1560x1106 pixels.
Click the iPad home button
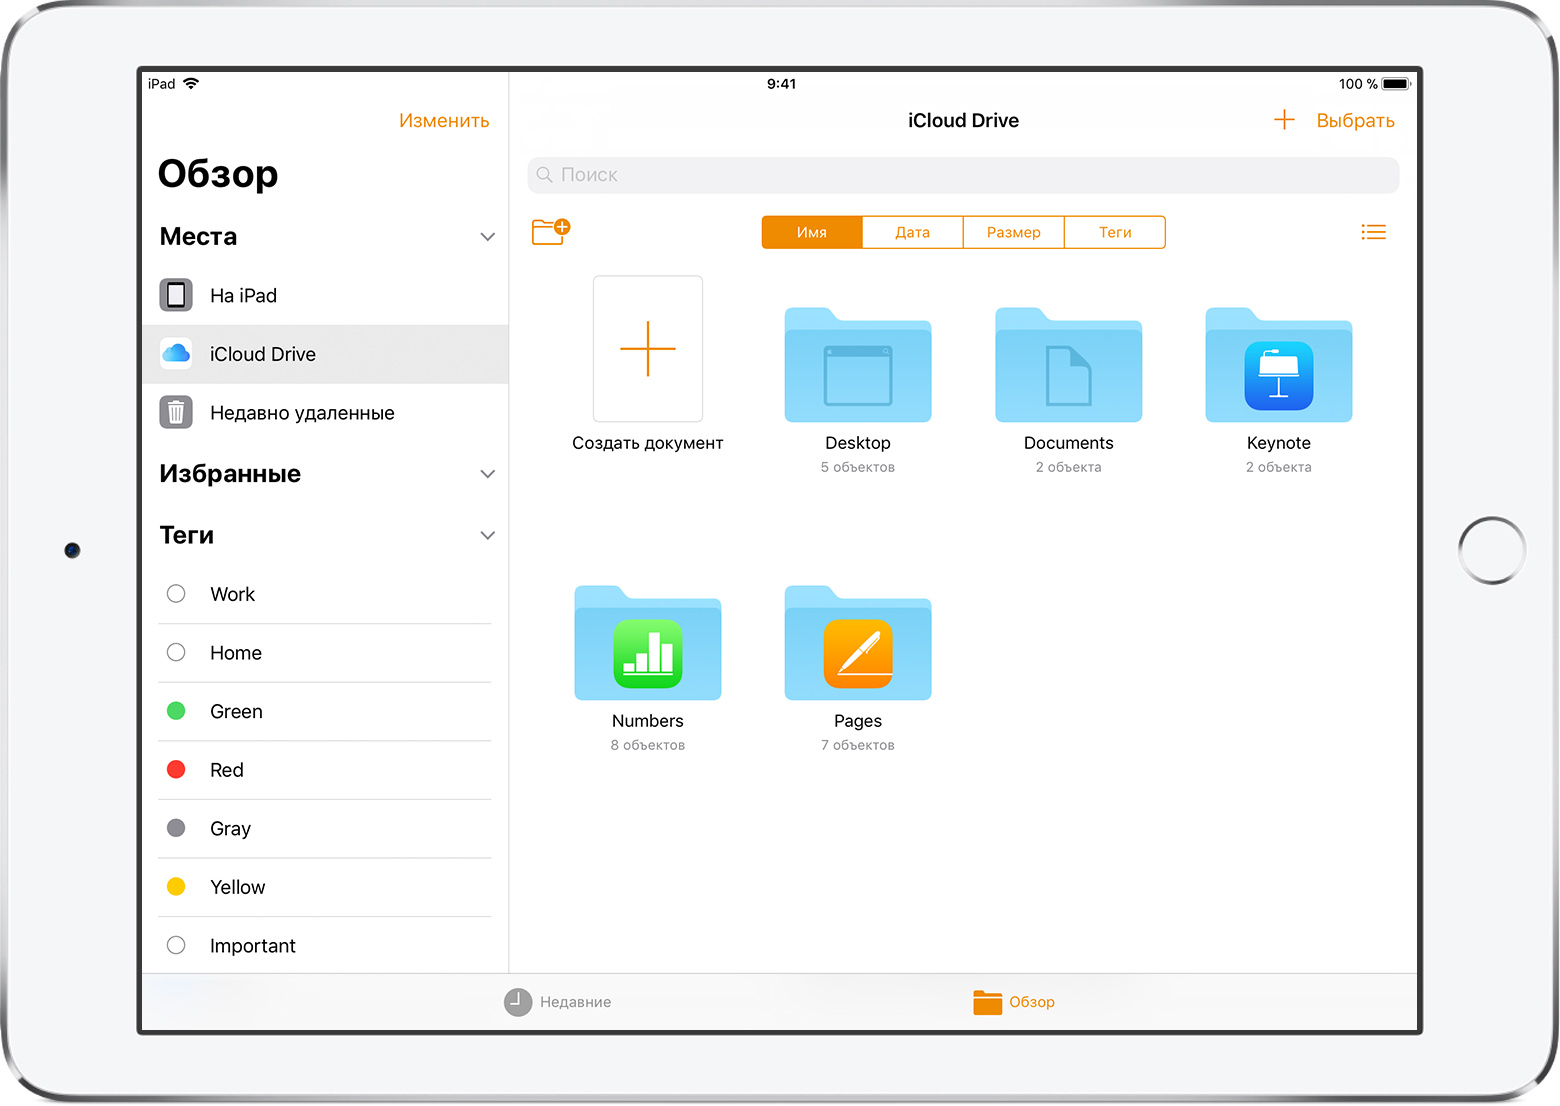click(1492, 551)
